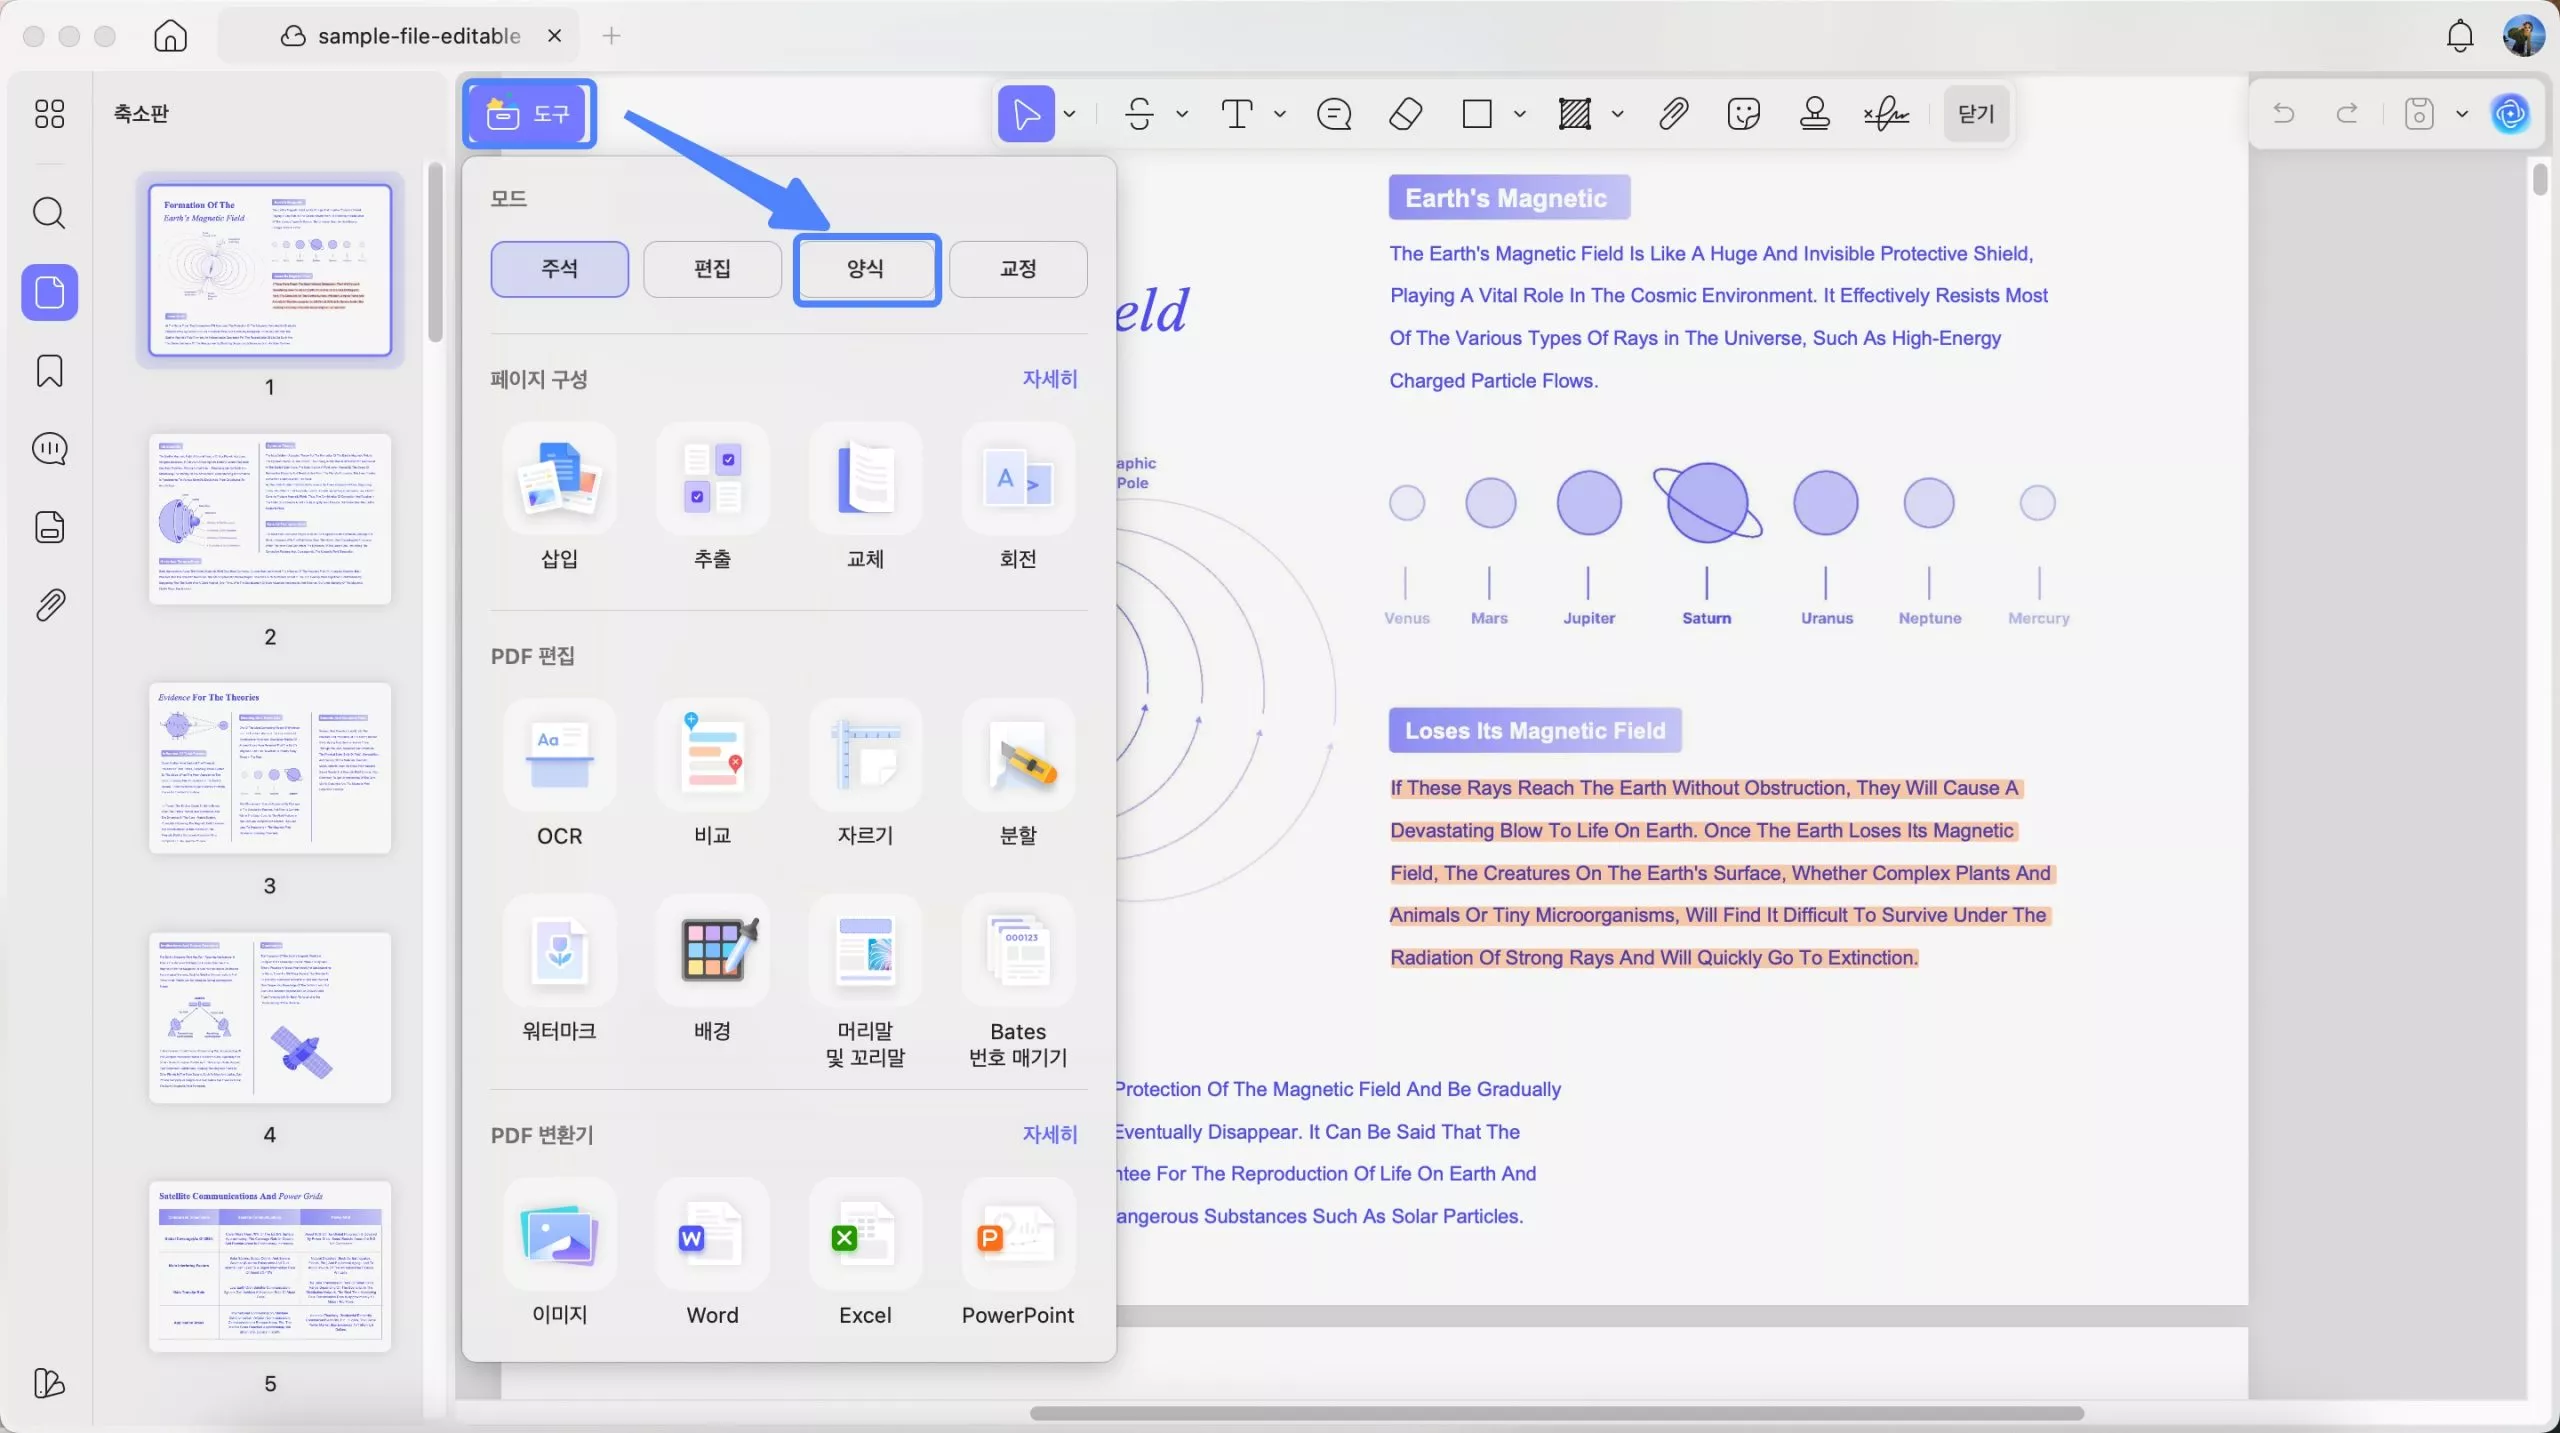The width and height of the screenshot is (2560, 1433).
Task: Undo the last action
Action: pyautogui.click(x=2283, y=114)
